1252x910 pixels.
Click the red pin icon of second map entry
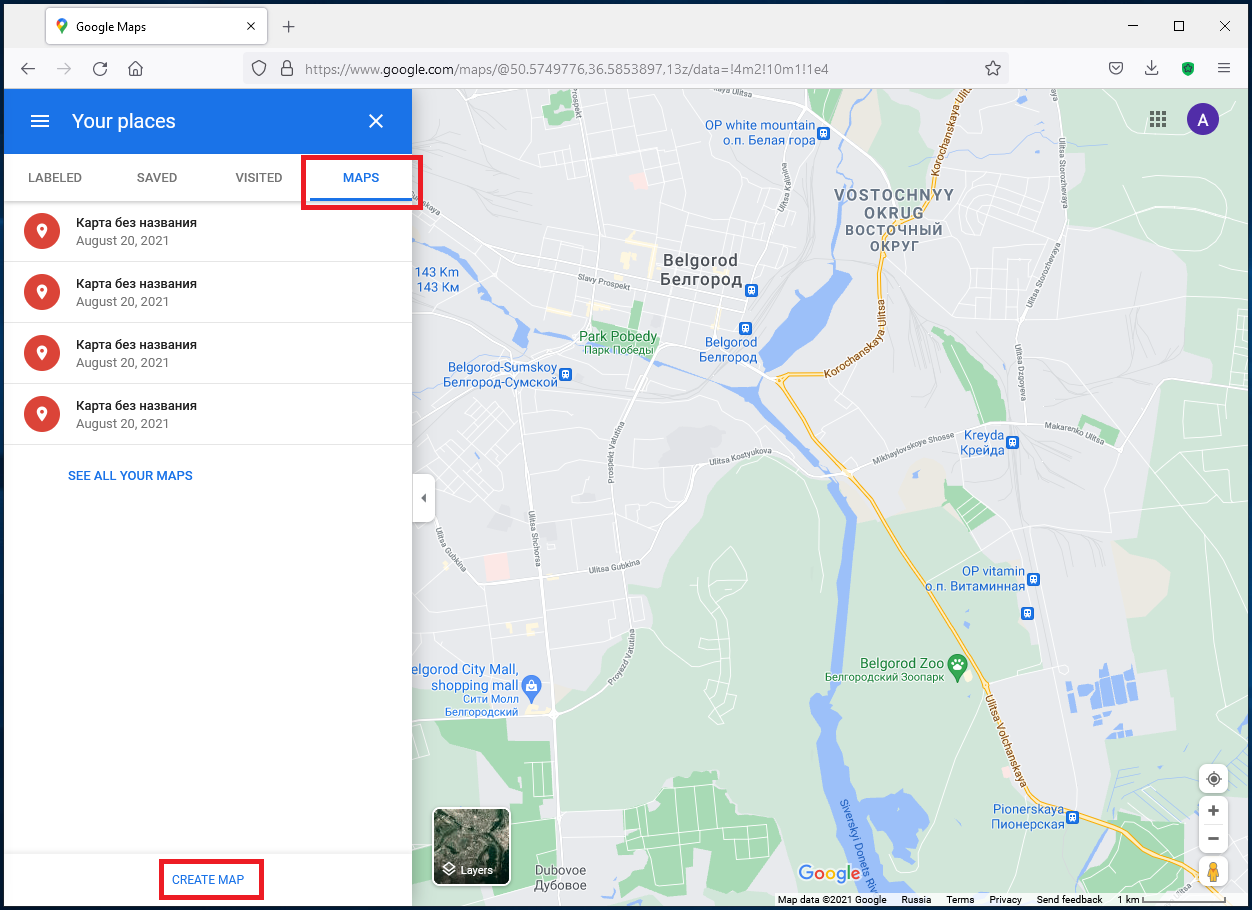click(42, 292)
